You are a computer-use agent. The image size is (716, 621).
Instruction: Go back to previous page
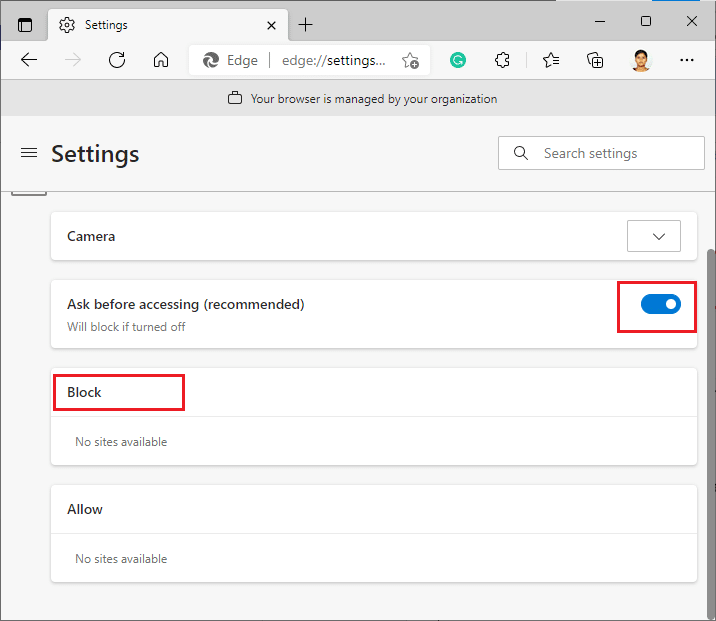[x=29, y=60]
